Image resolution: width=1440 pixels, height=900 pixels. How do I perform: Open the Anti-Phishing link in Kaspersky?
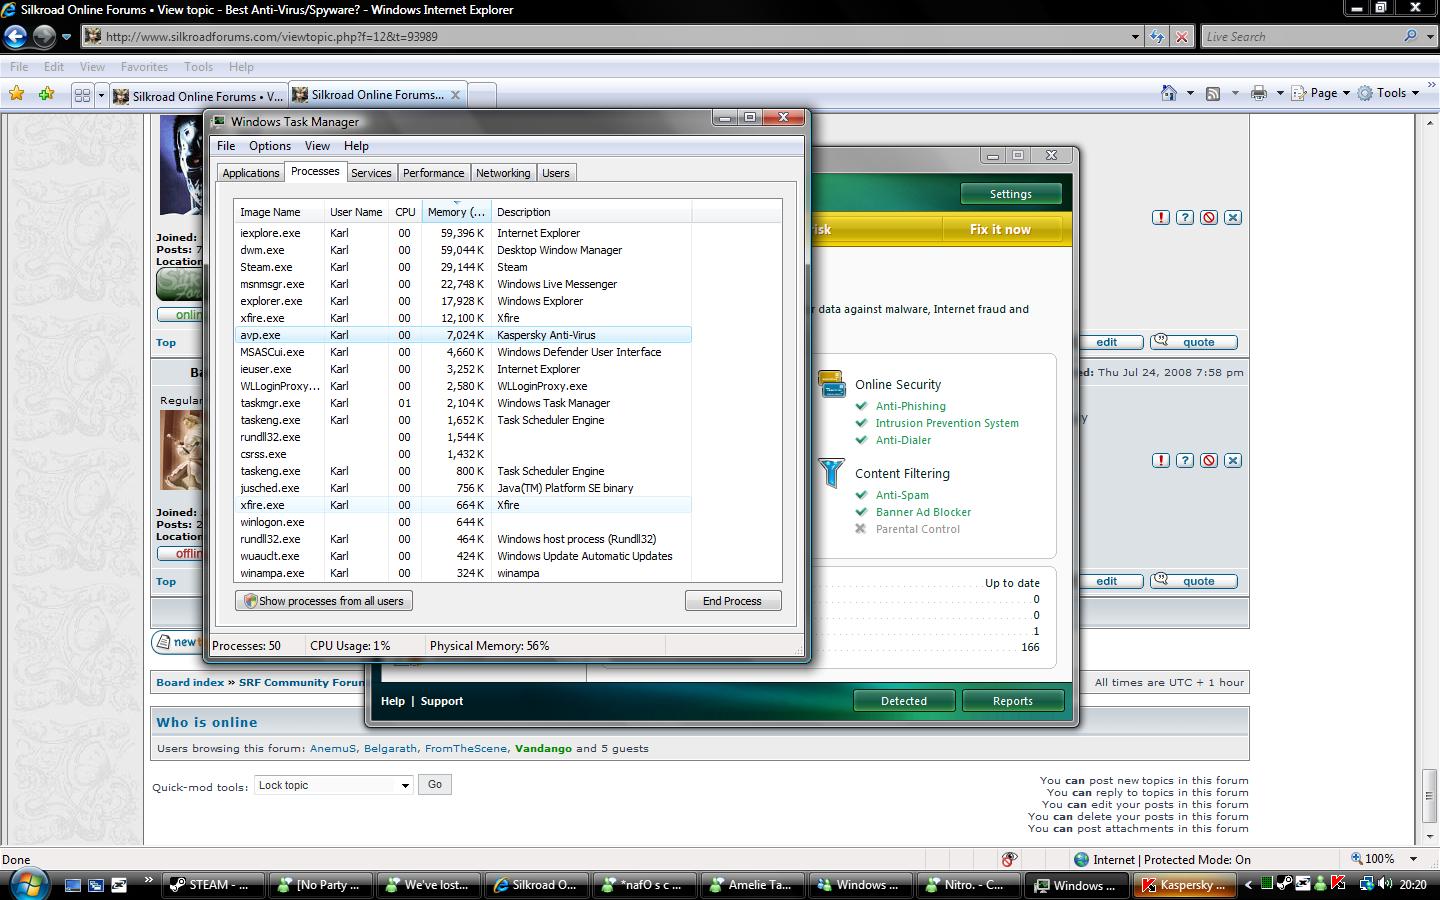click(x=910, y=406)
